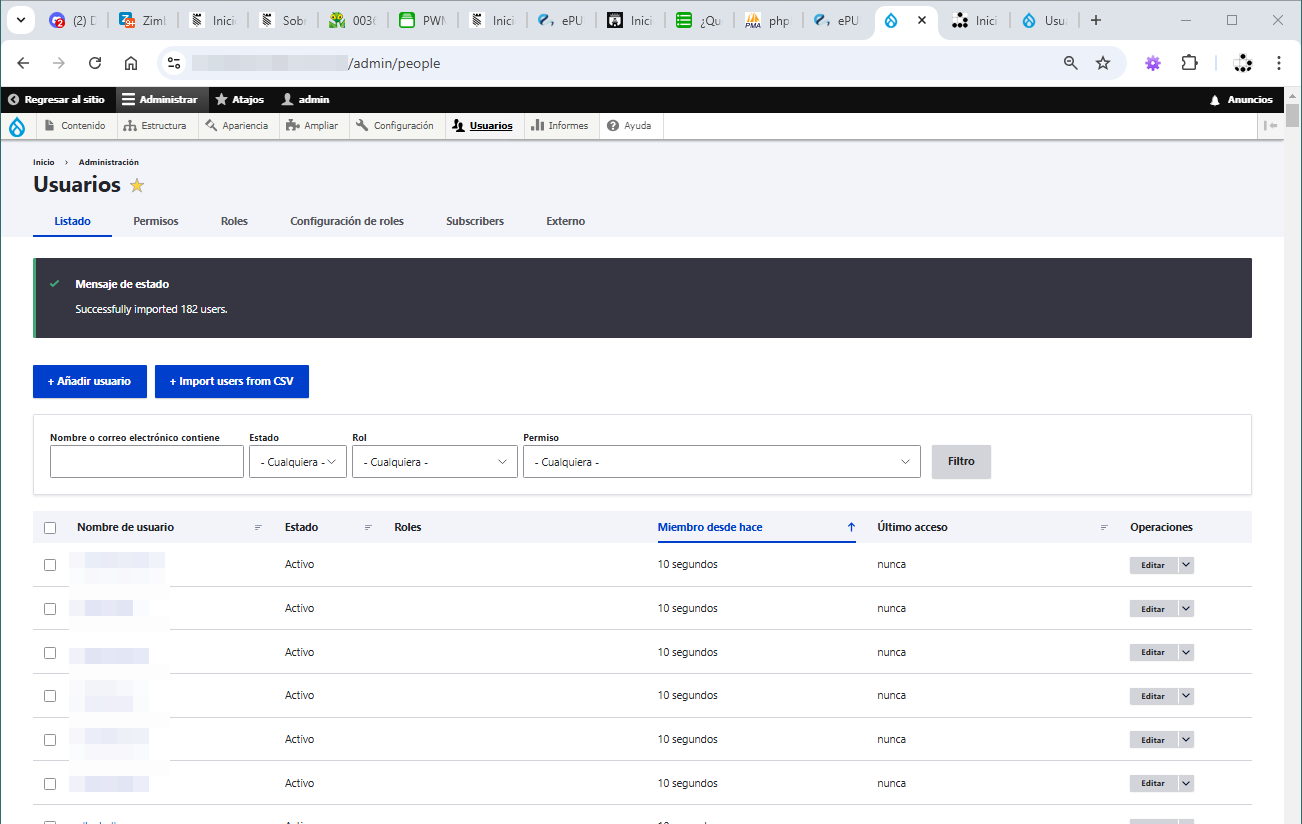Open the zoom magnifier icon in address bar

[1071, 63]
